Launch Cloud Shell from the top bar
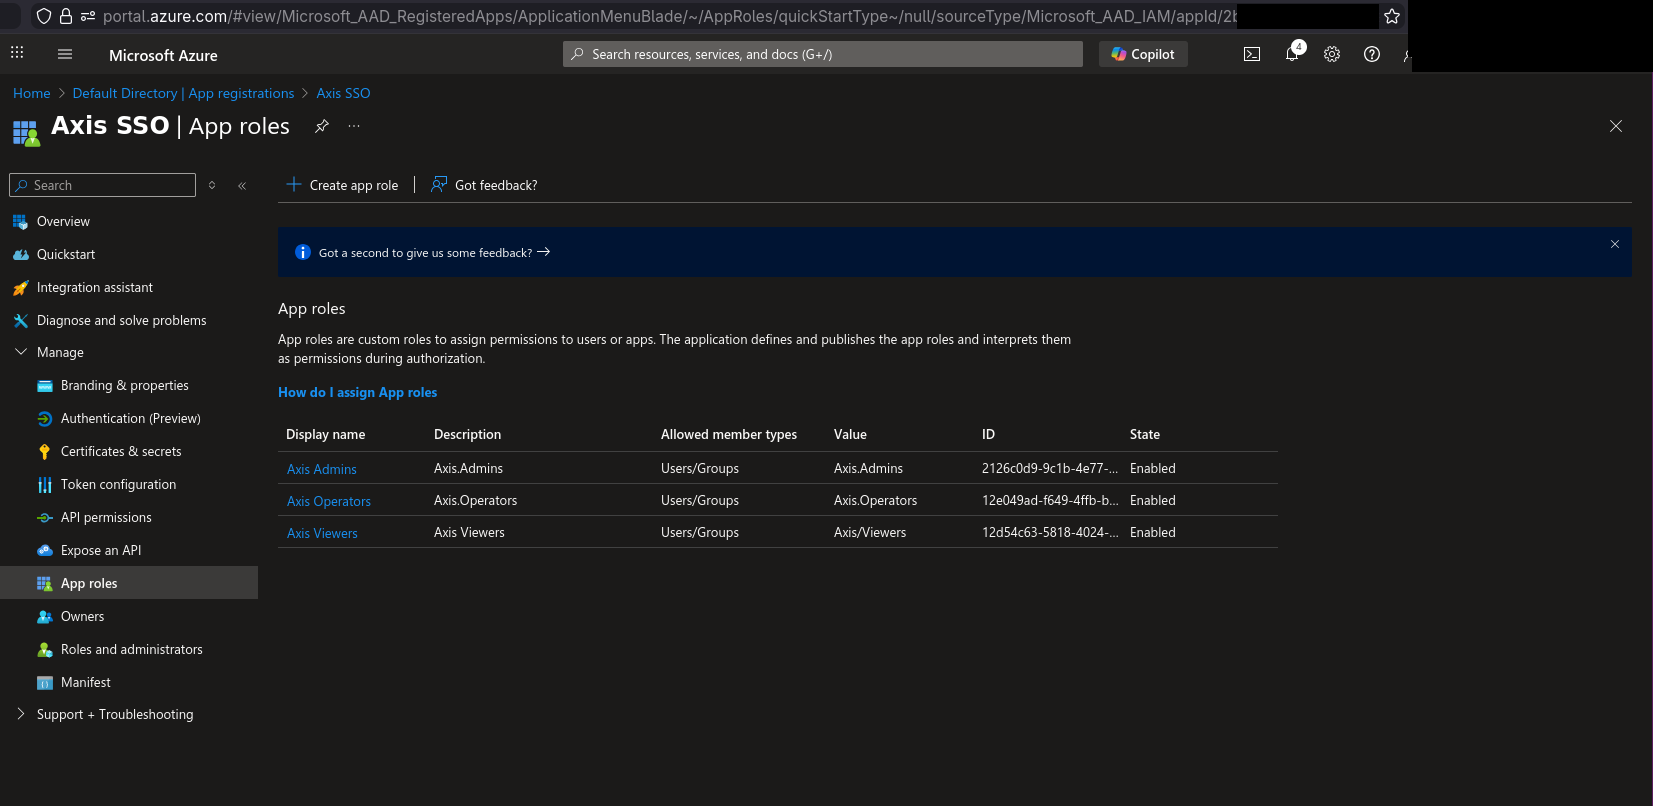1653x806 pixels. click(1252, 55)
